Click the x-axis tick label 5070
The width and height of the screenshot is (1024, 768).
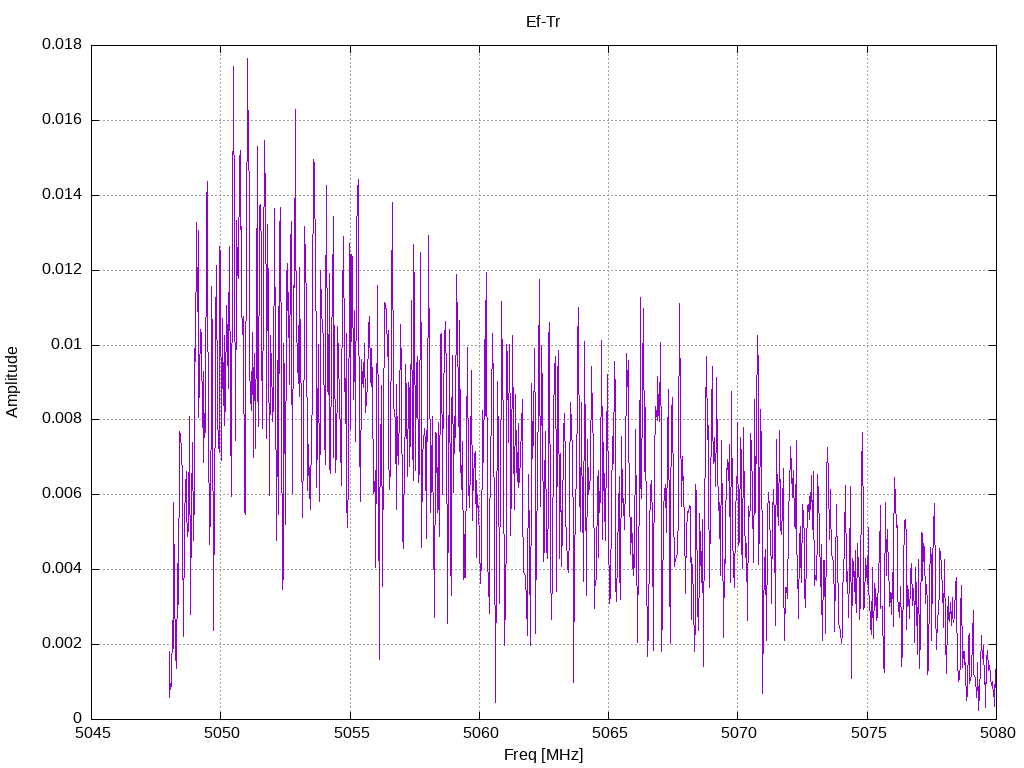click(739, 733)
